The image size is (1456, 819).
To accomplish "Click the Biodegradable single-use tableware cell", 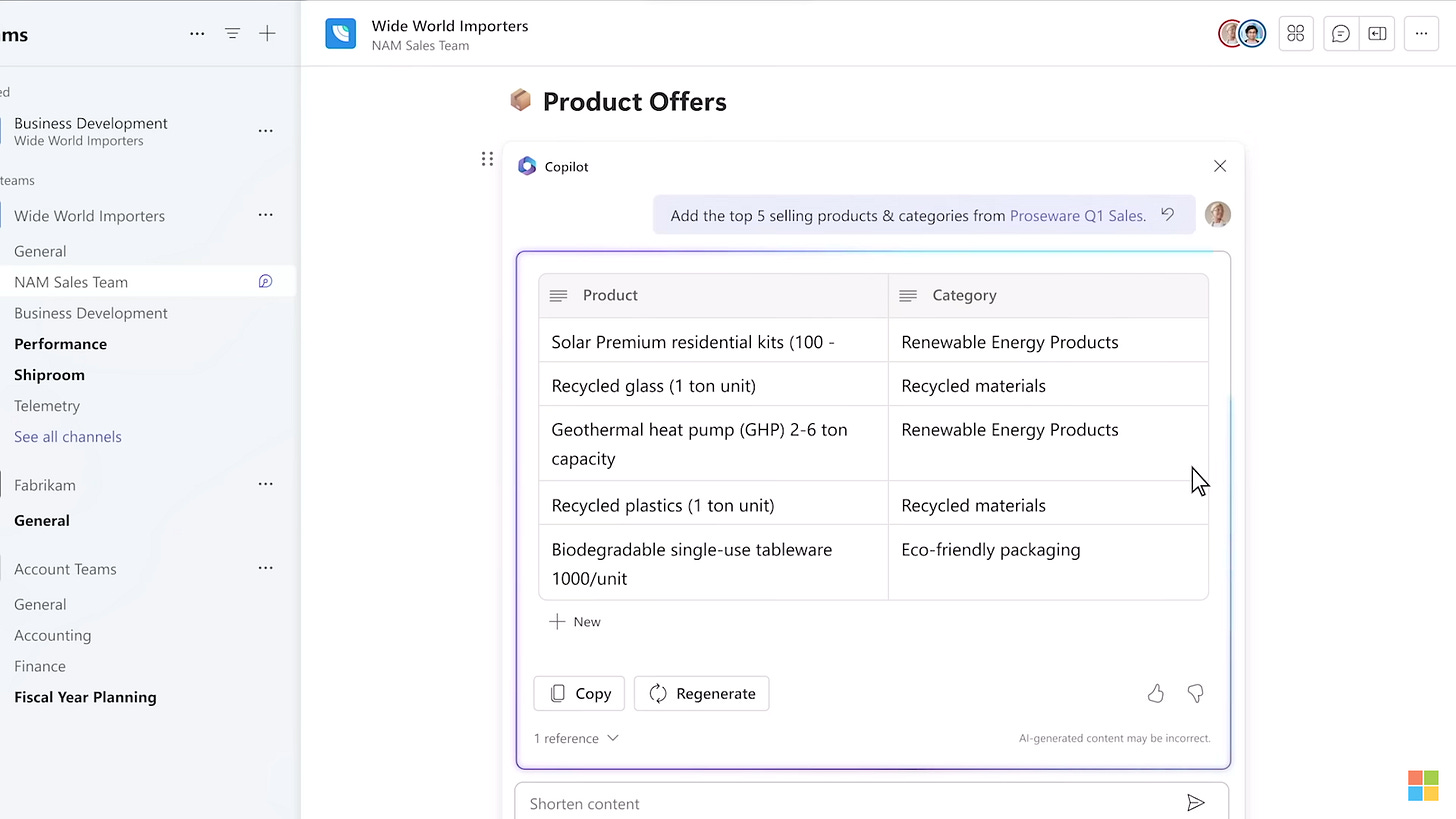I will [713, 564].
